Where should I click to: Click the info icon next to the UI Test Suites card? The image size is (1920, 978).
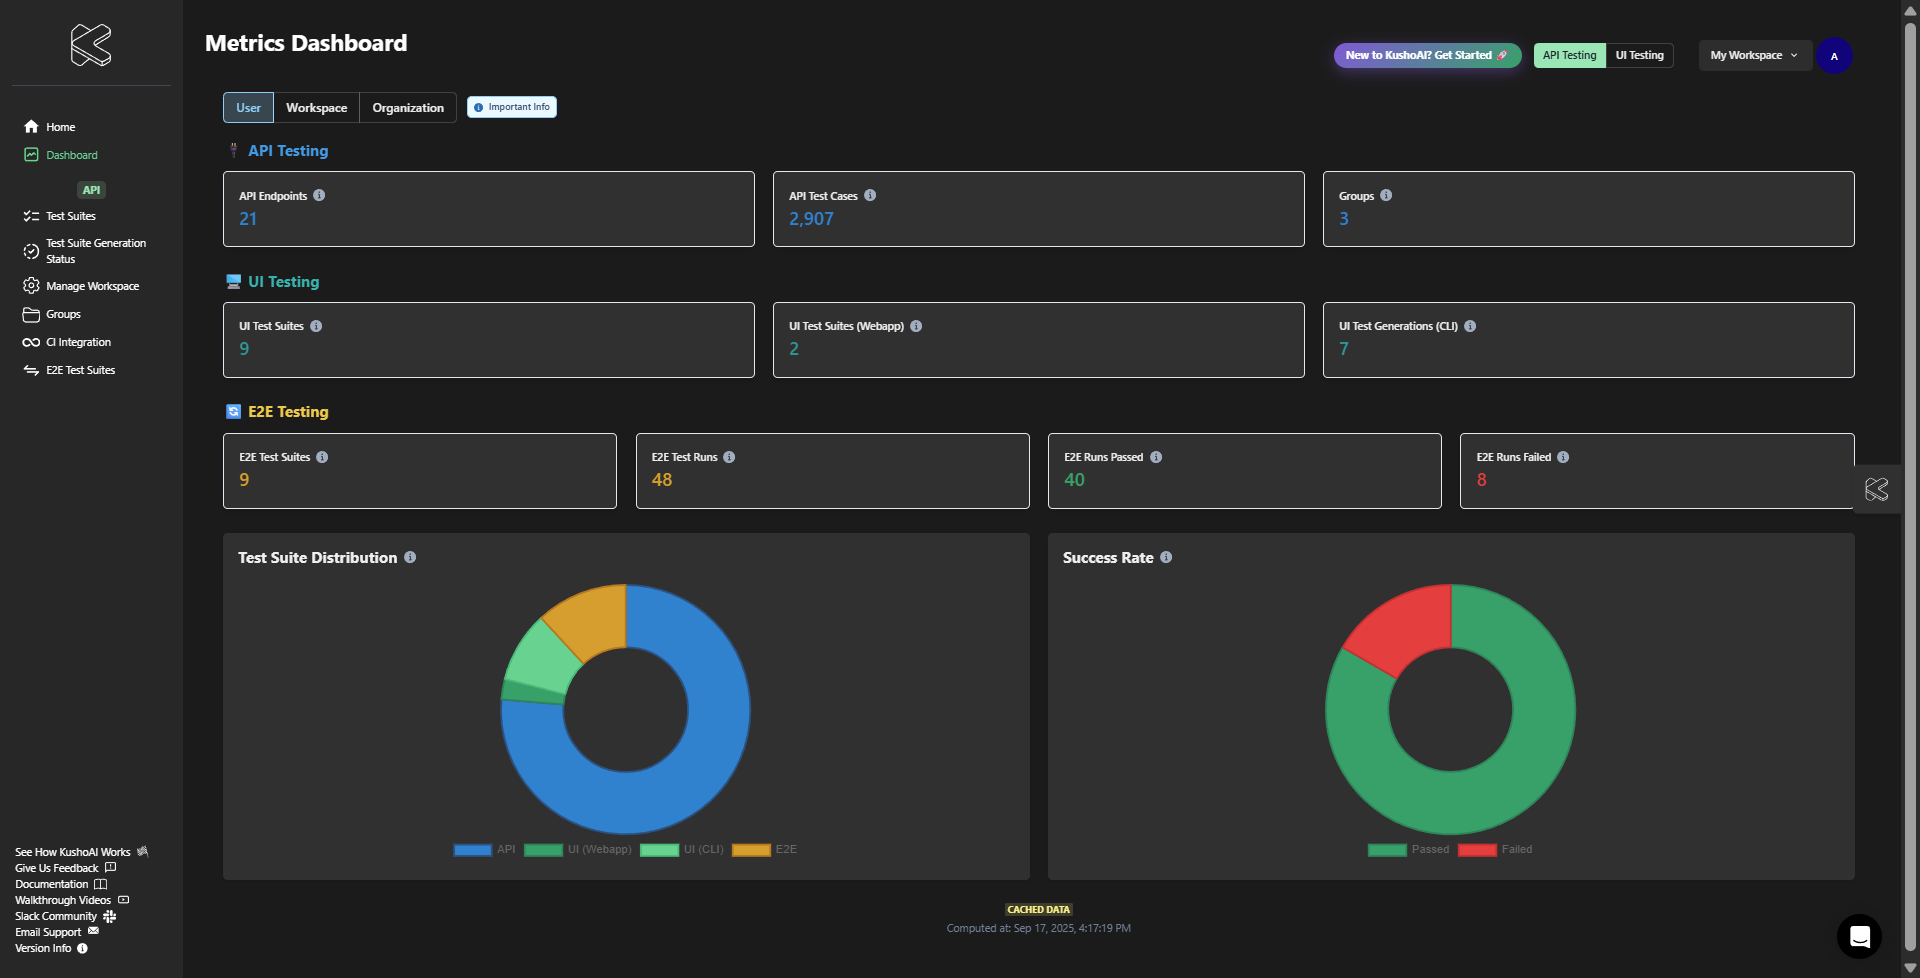click(x=316, y=326)
